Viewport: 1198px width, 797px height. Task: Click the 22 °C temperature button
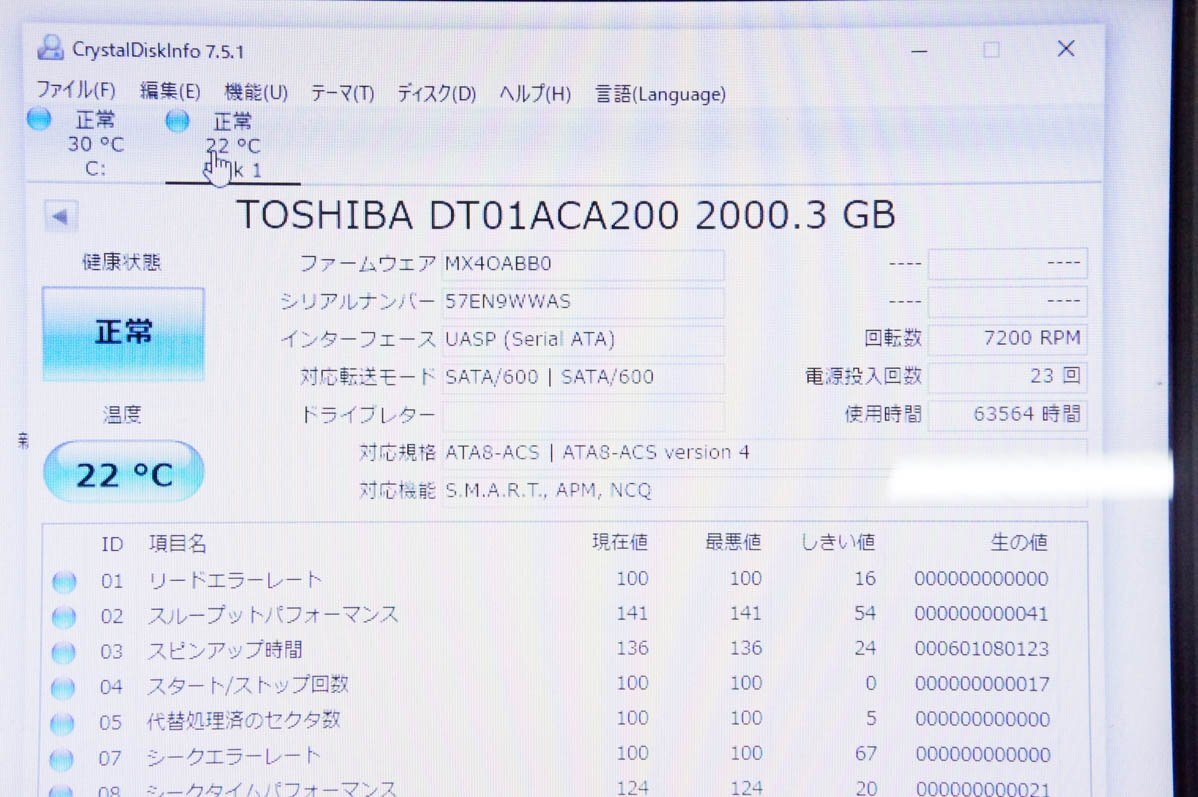point(124,472)
